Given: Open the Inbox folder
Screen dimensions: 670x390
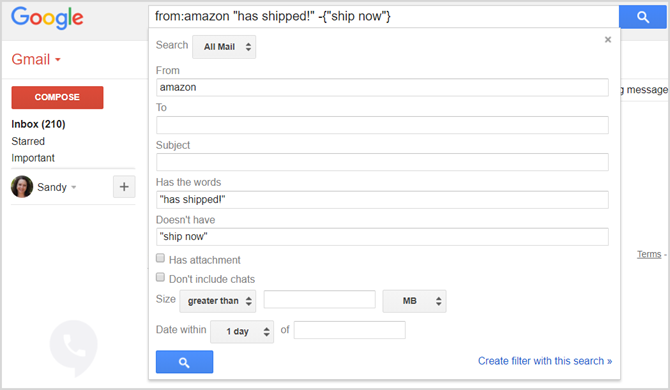Looking at the screenshot, I should pyautogui.click(x=38, y=124).
